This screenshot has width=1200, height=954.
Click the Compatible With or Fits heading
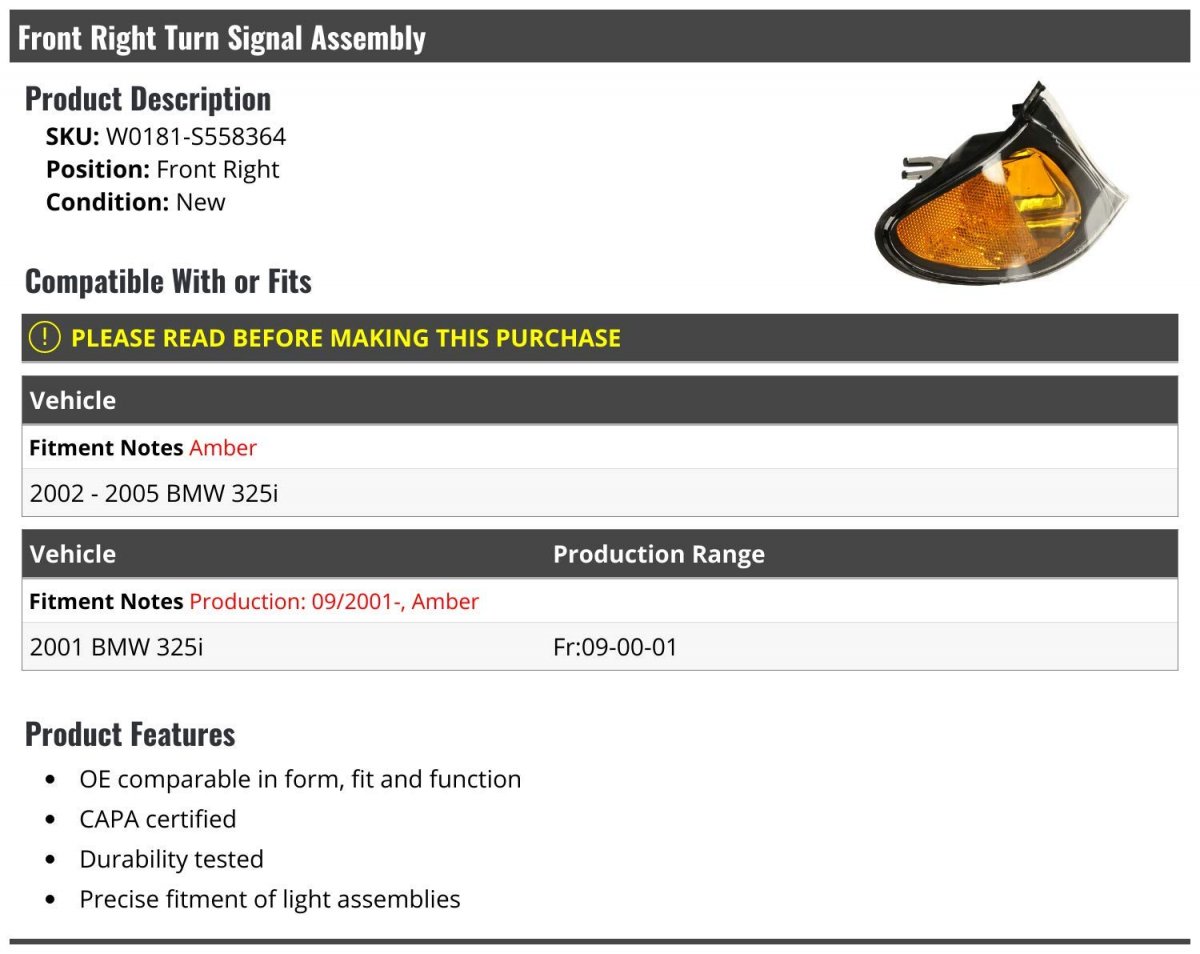pos(168,282)
